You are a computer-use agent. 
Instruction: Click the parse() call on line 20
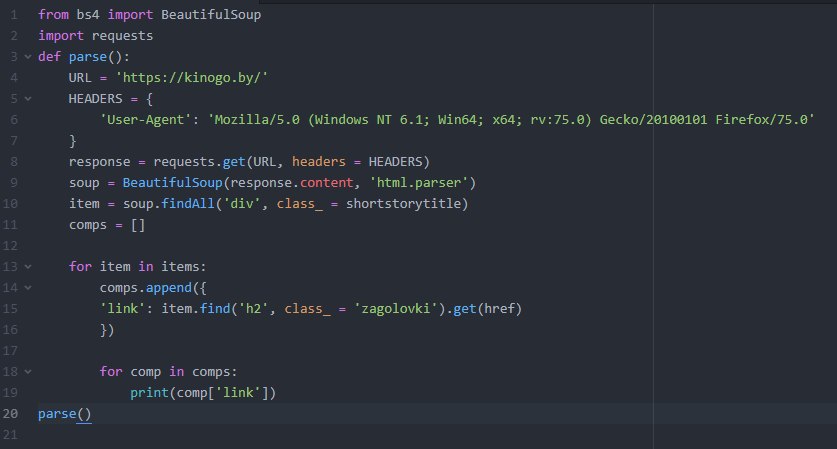click(65, 414)
